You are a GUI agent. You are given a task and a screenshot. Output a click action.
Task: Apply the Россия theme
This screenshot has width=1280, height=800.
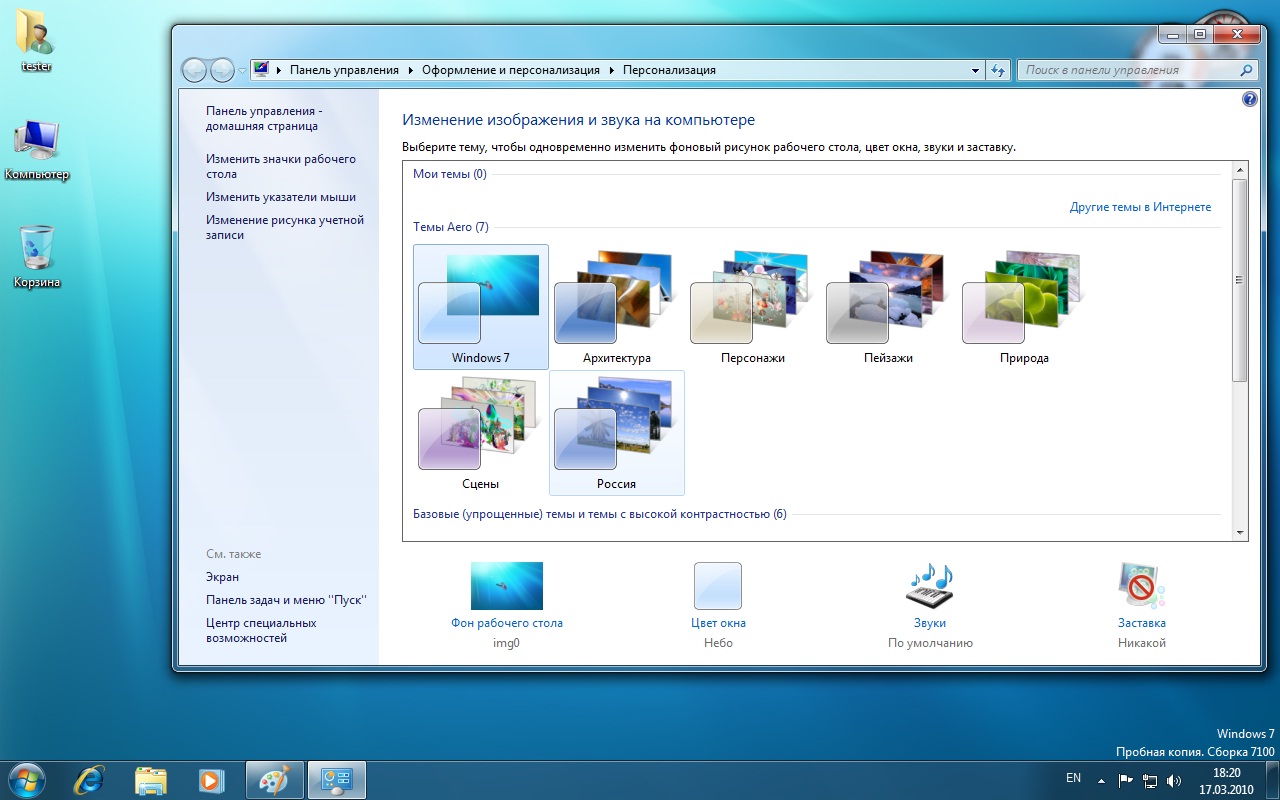[616, 433]
